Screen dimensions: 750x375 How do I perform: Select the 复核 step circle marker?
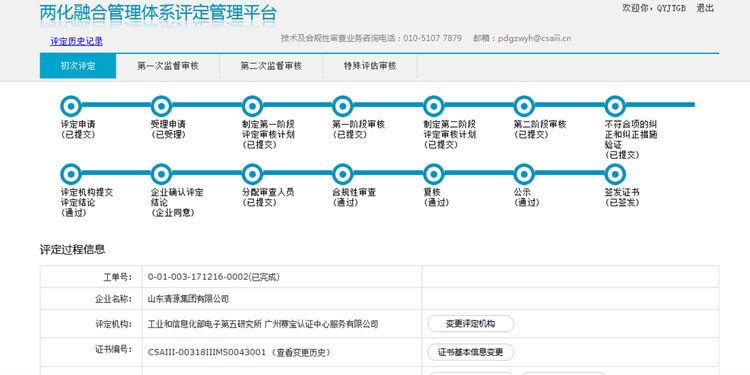click(x=433, y=174)
